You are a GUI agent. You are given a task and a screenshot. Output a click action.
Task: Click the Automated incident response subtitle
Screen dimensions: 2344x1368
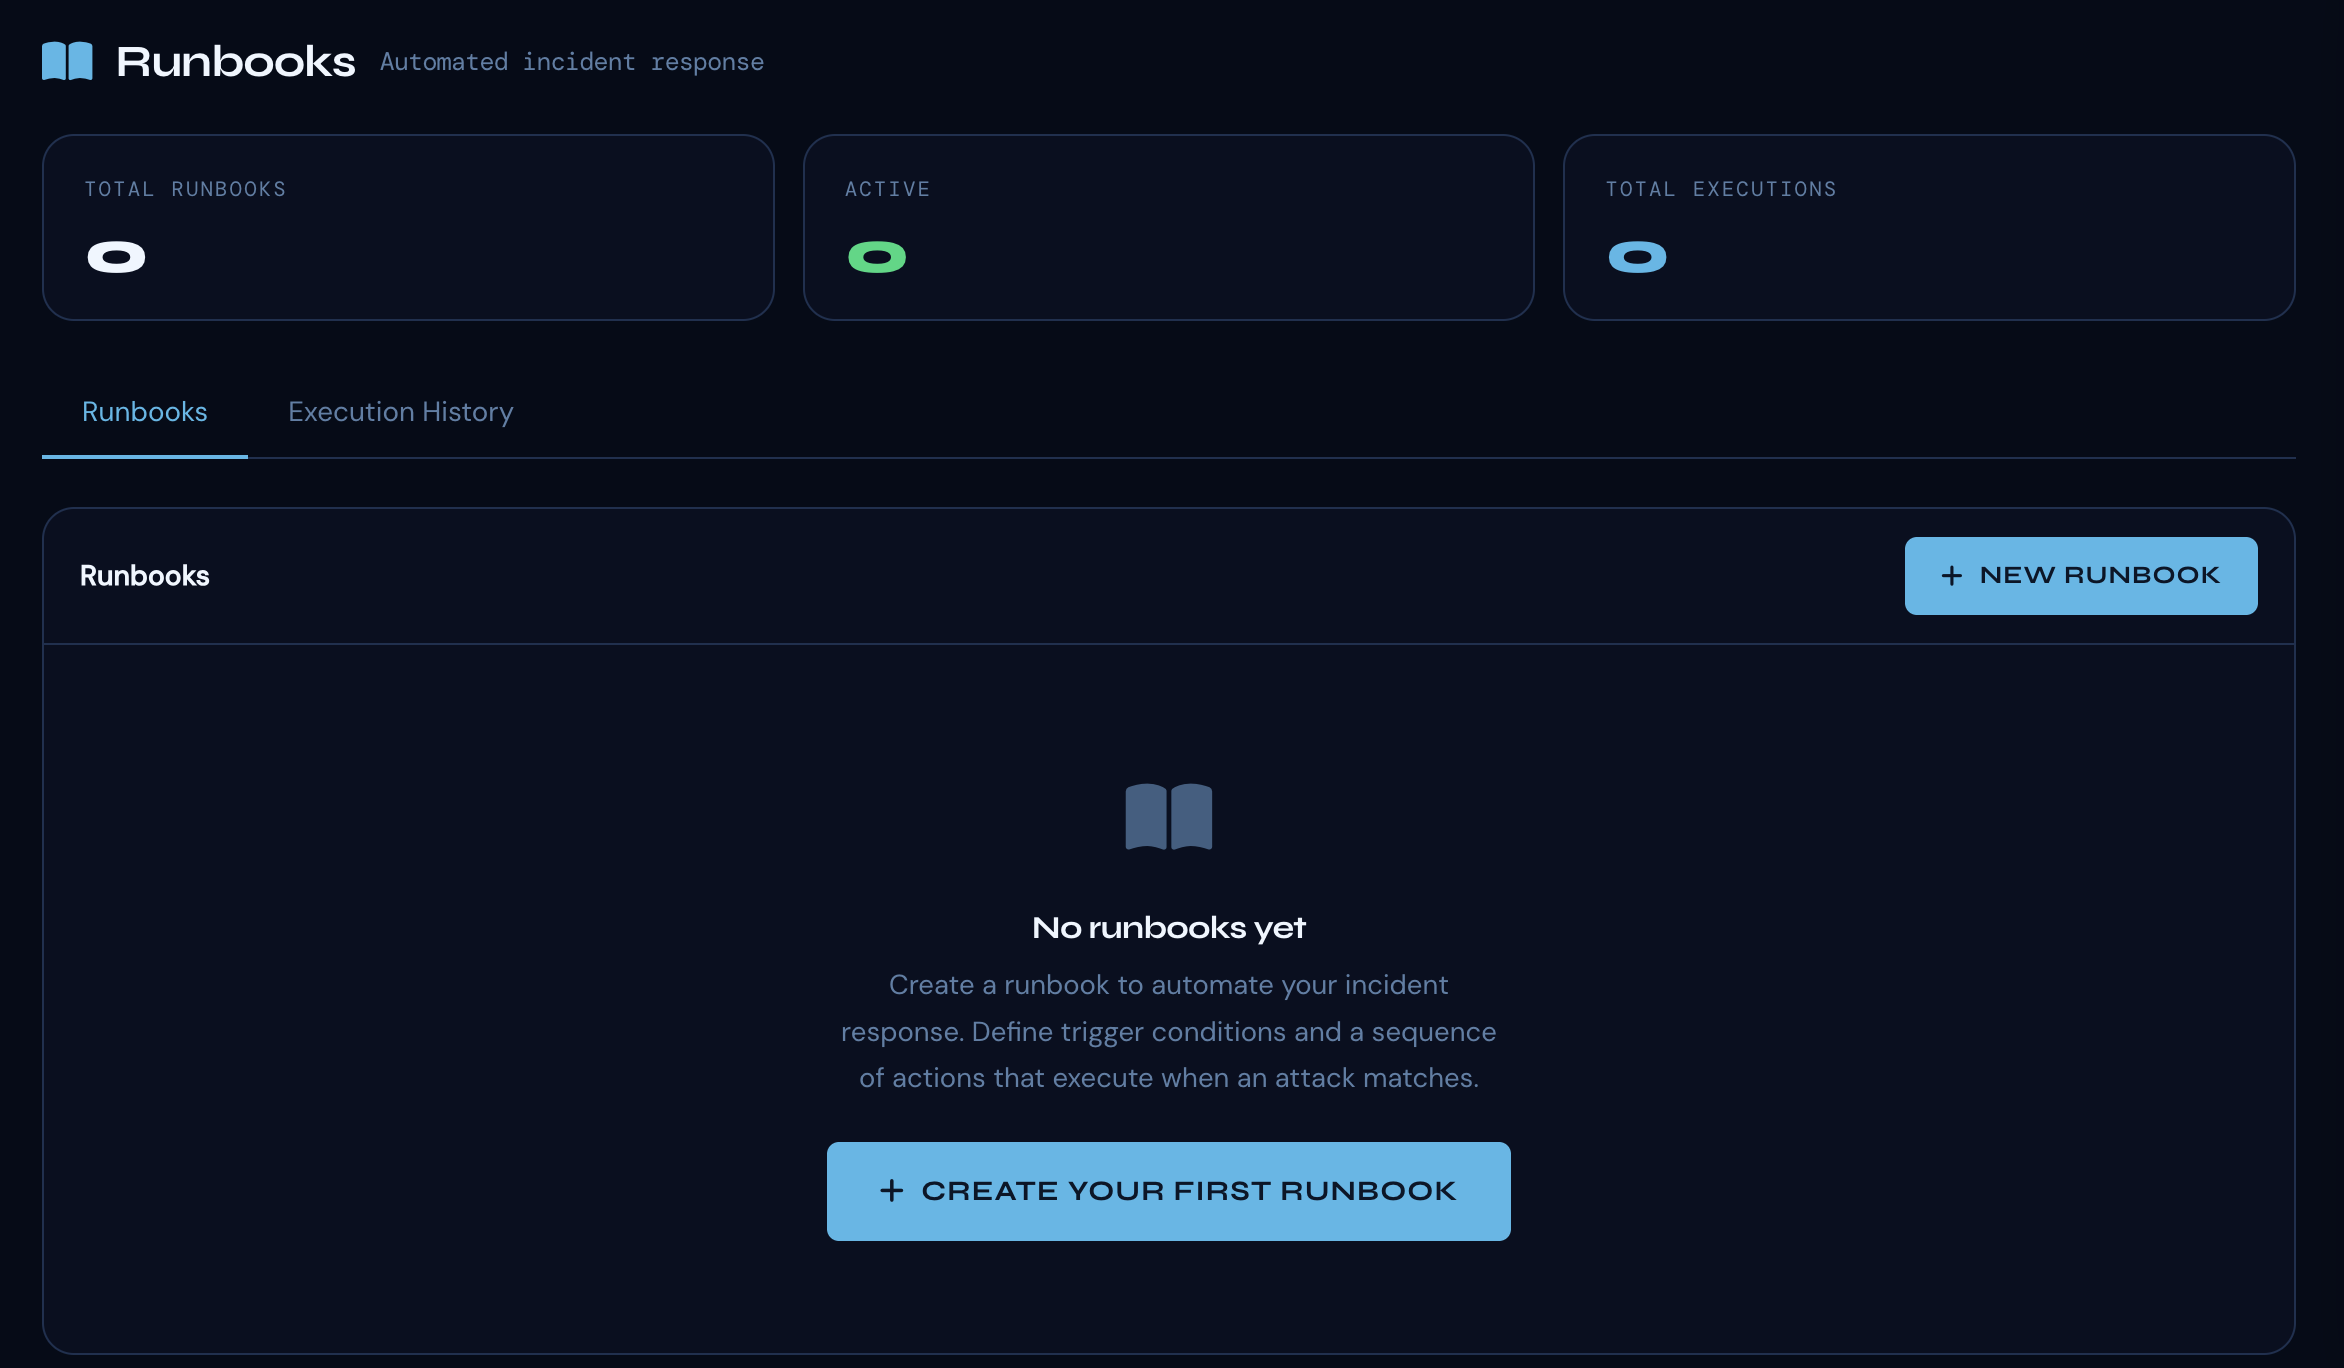click(x=572, y=61)
